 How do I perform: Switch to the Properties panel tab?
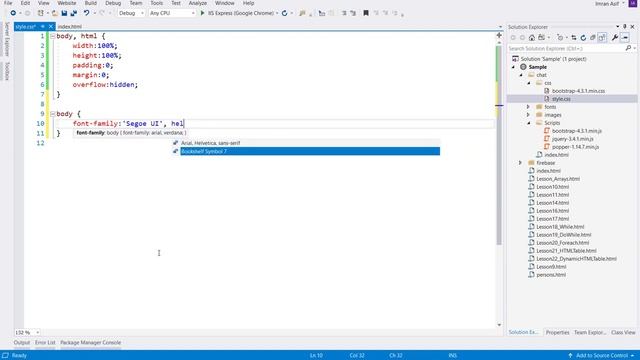point(558,333)
